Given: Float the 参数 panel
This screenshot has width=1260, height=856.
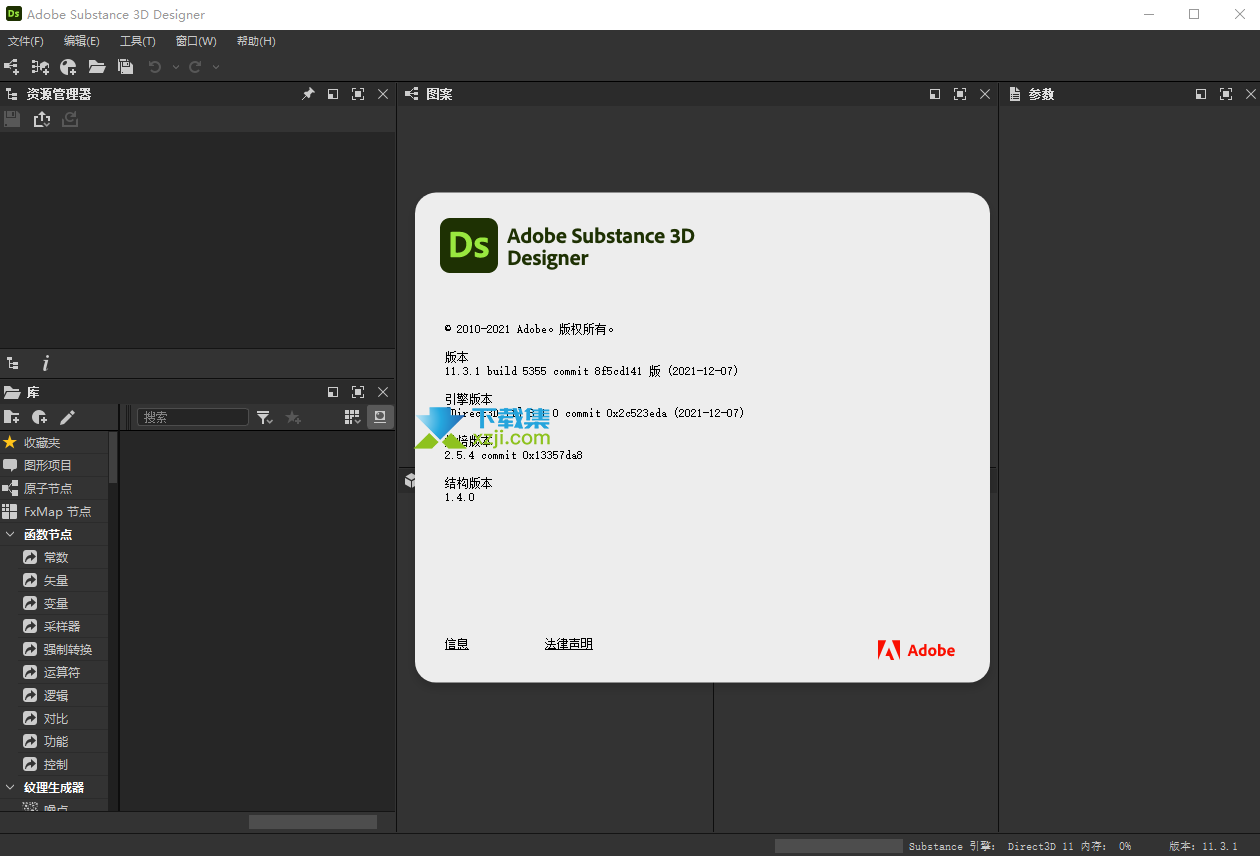Looking at the screenshot, I should point(1201,94).
